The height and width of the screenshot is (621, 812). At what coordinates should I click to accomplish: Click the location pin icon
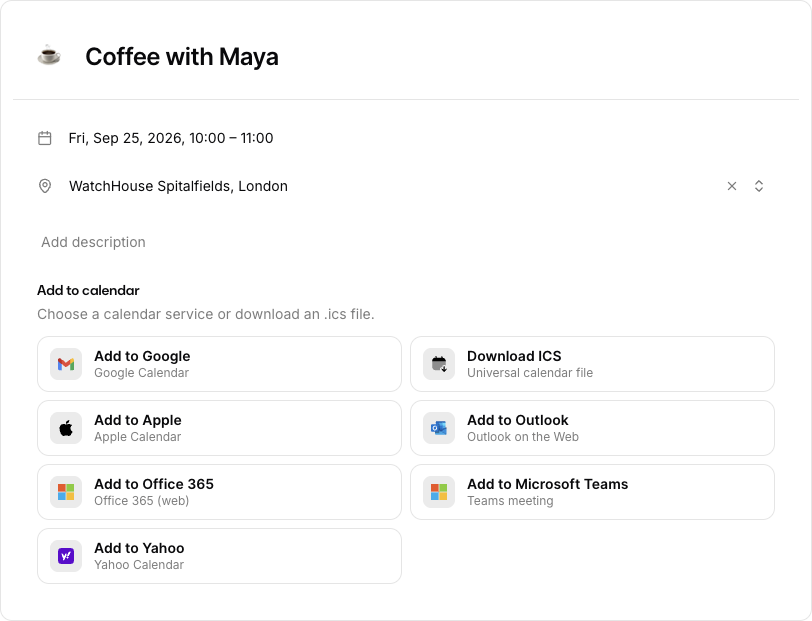45,186
